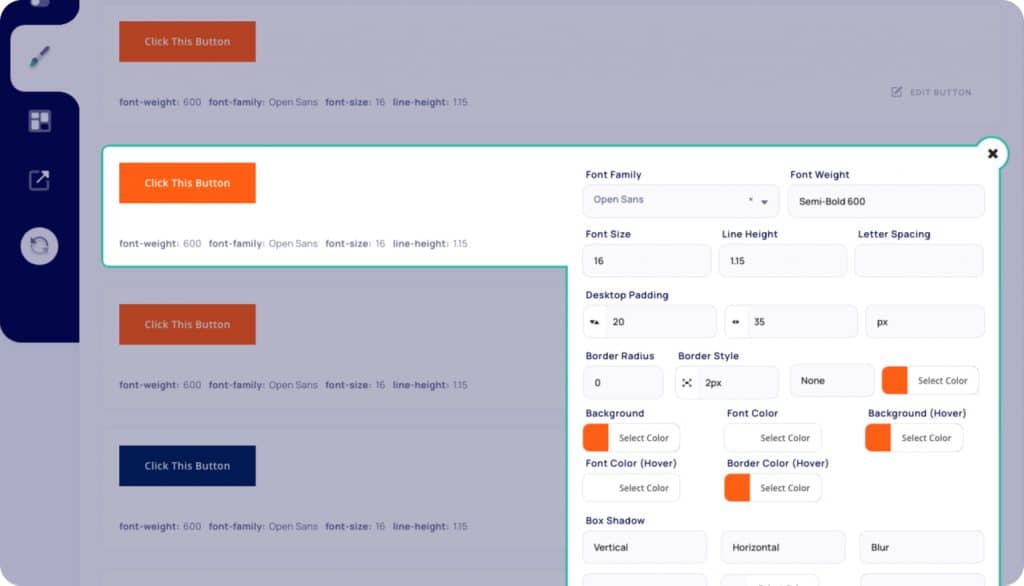The width and height of the screenshot is (1024, 586).
Task: Expand the Font Family dropdown arrow
Action: [x=765, y=201]
